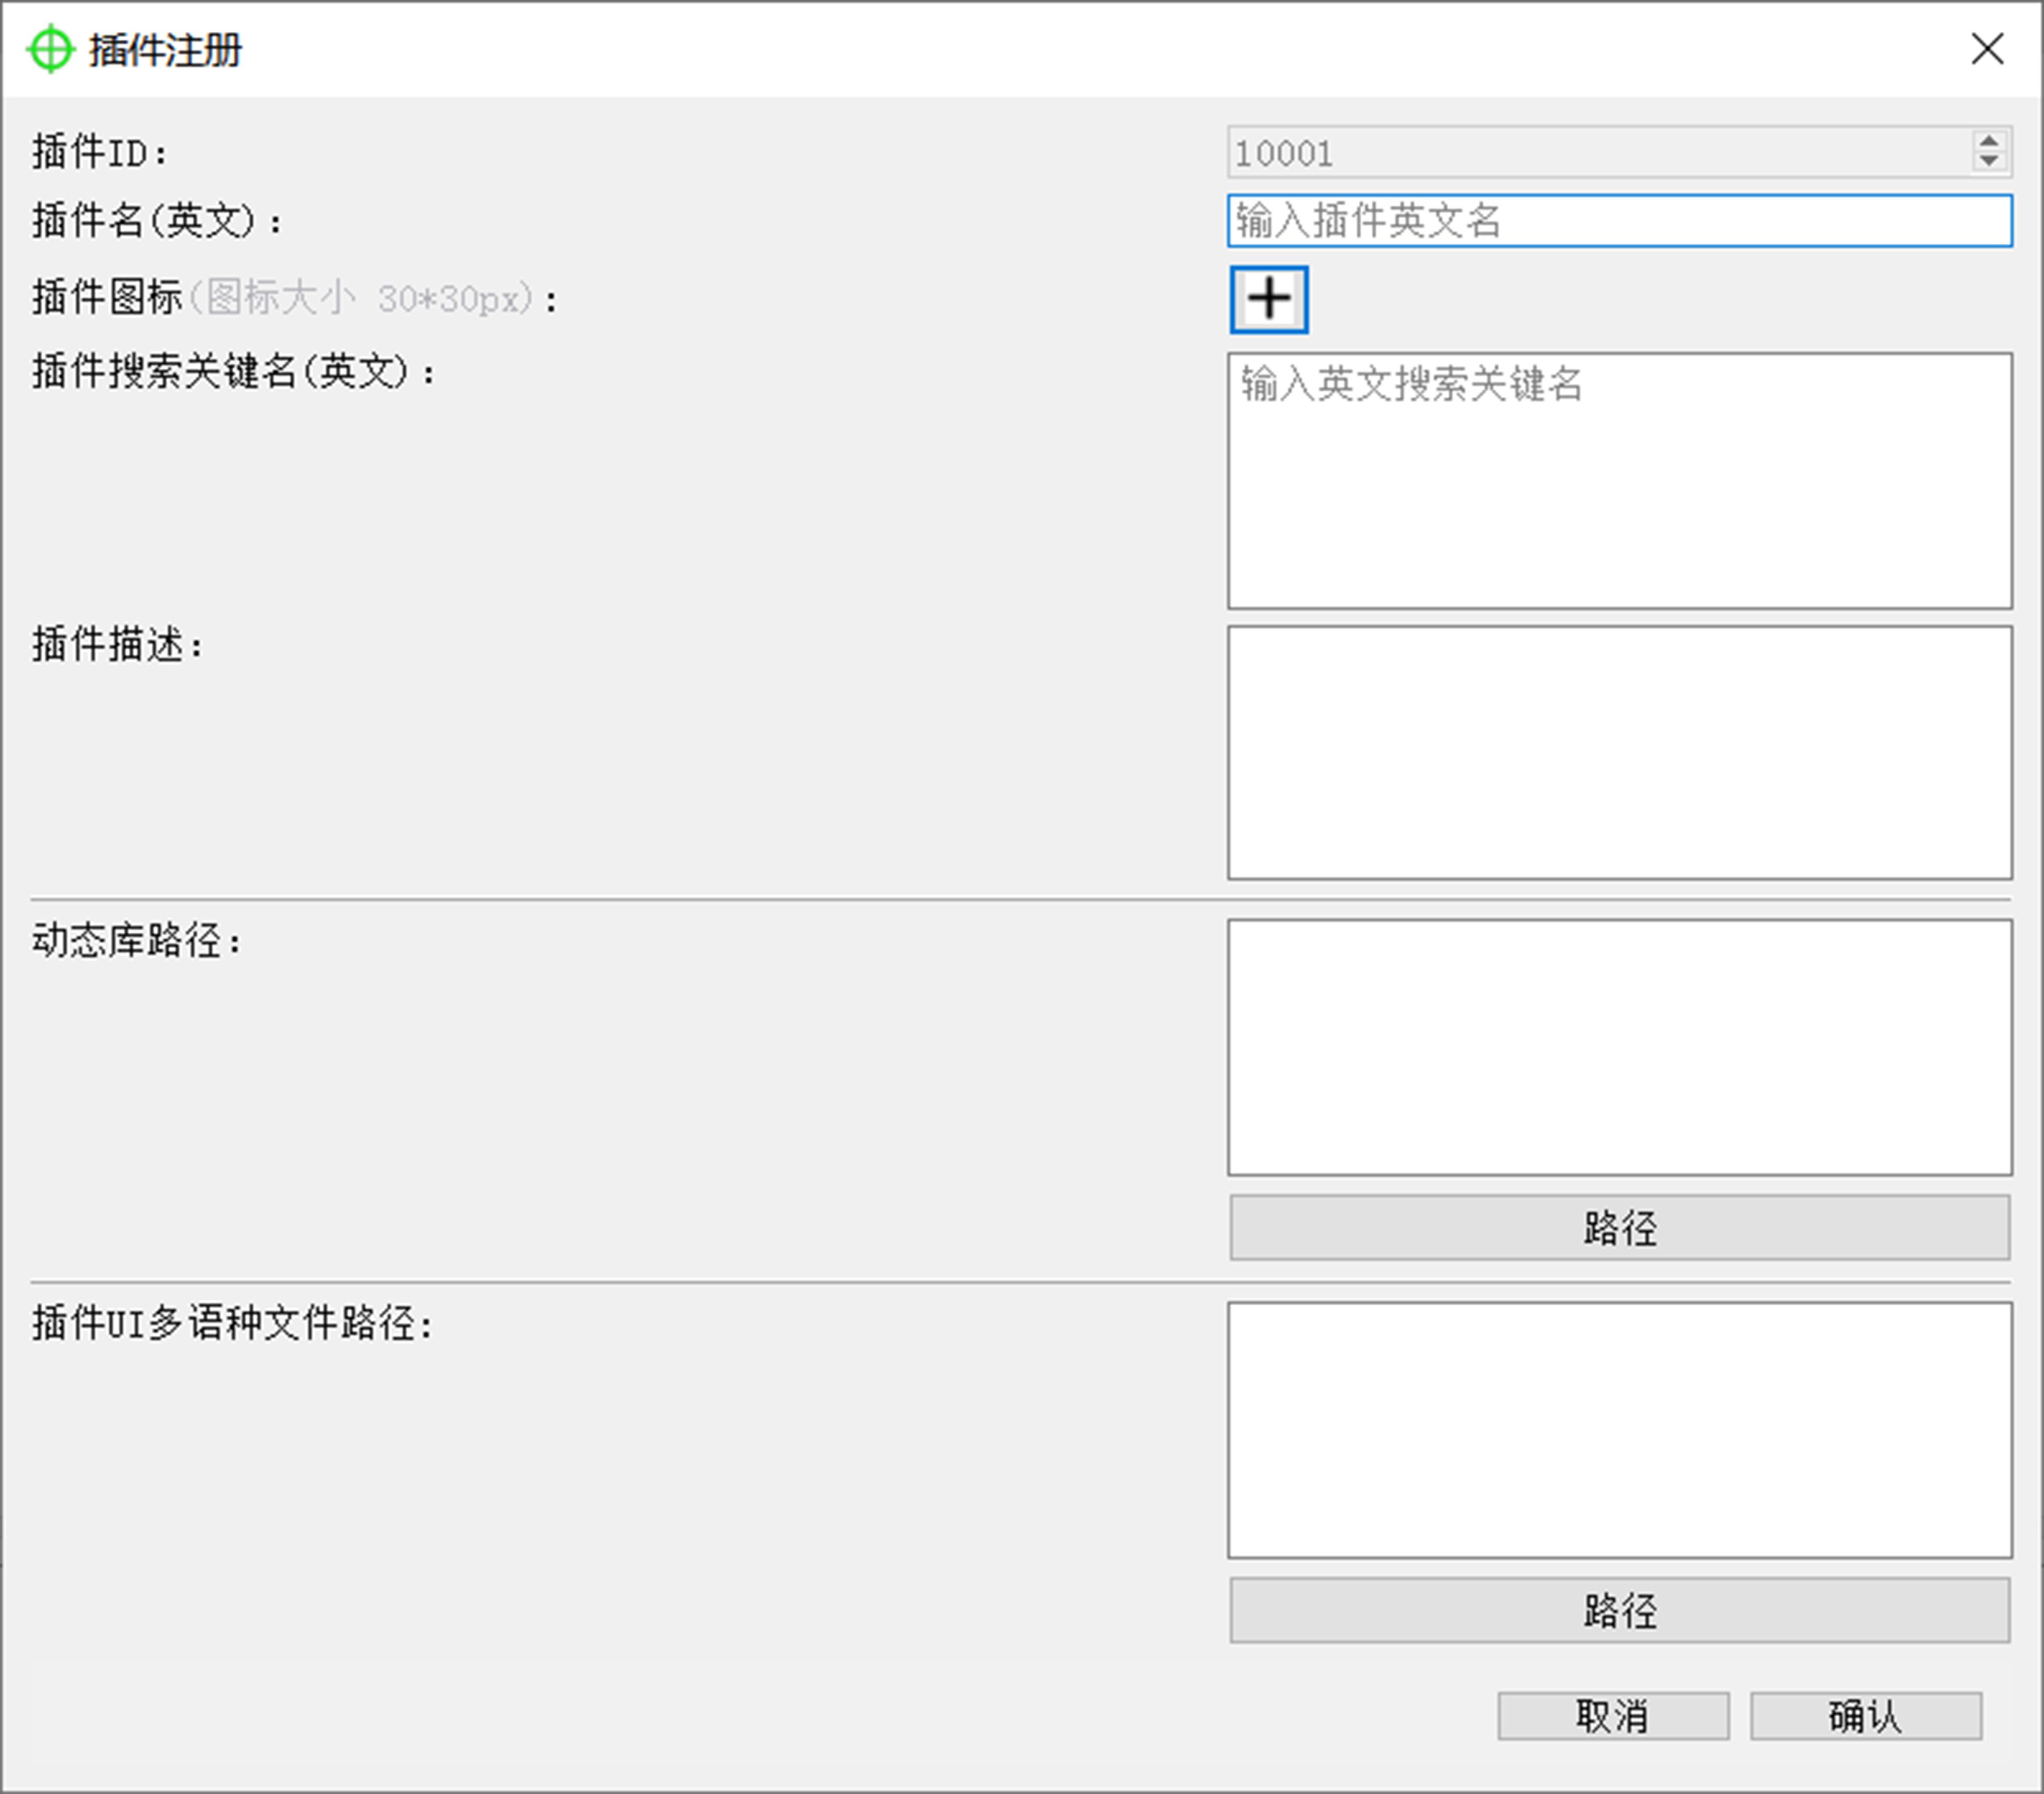
Task: Click the 动态库路径 text area
Action: pyautogui.click(x=1620, y=1047)
